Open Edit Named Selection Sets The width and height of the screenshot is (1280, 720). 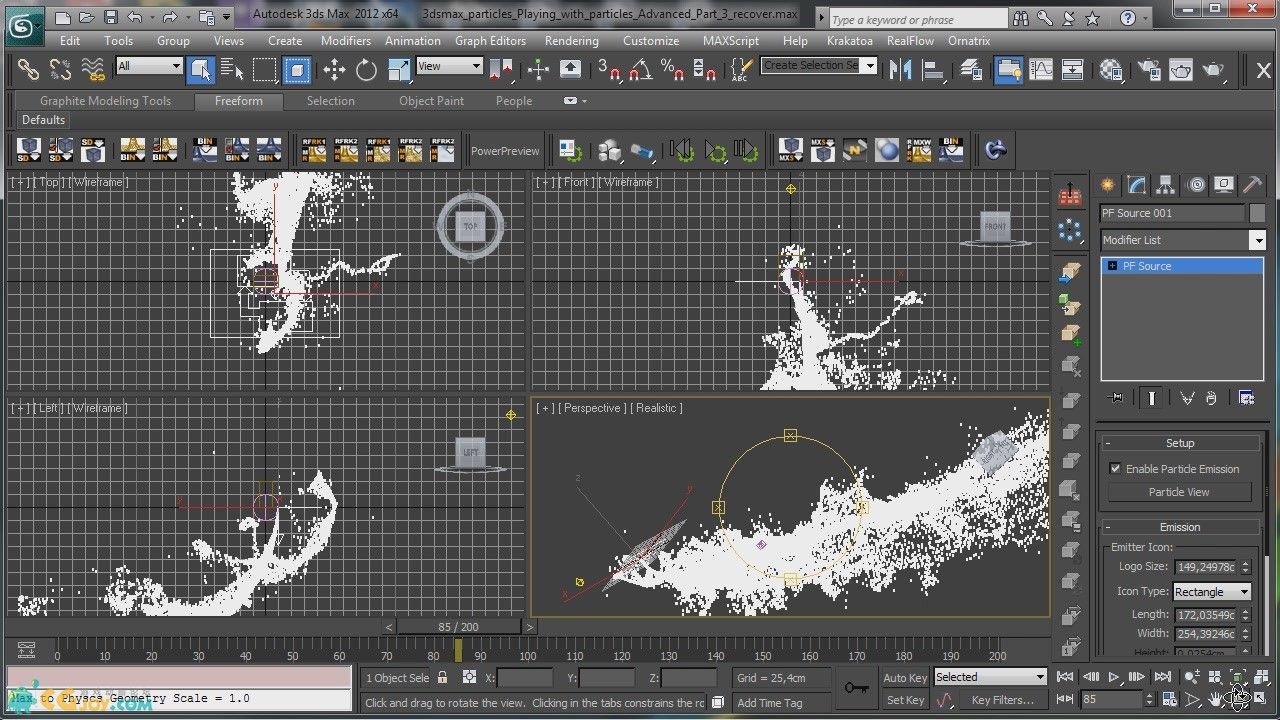(740, 69)
